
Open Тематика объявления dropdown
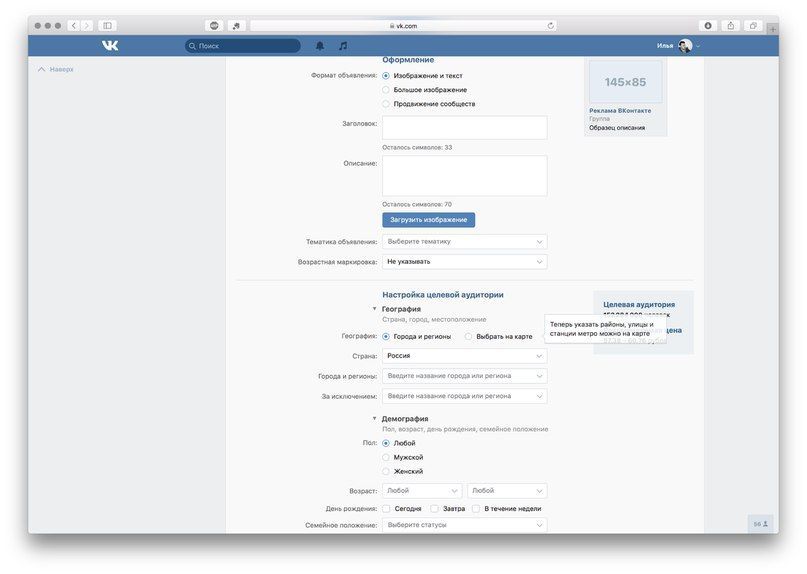[464, 241]
